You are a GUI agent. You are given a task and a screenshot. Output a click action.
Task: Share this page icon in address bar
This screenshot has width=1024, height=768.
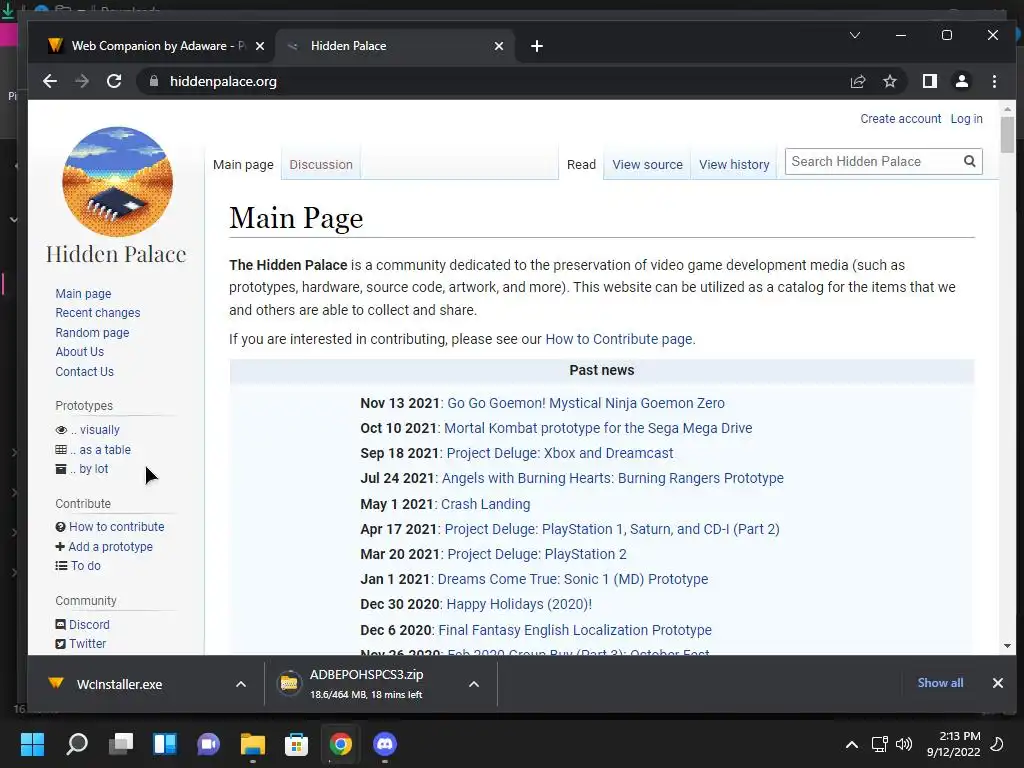tap(857, 81)
